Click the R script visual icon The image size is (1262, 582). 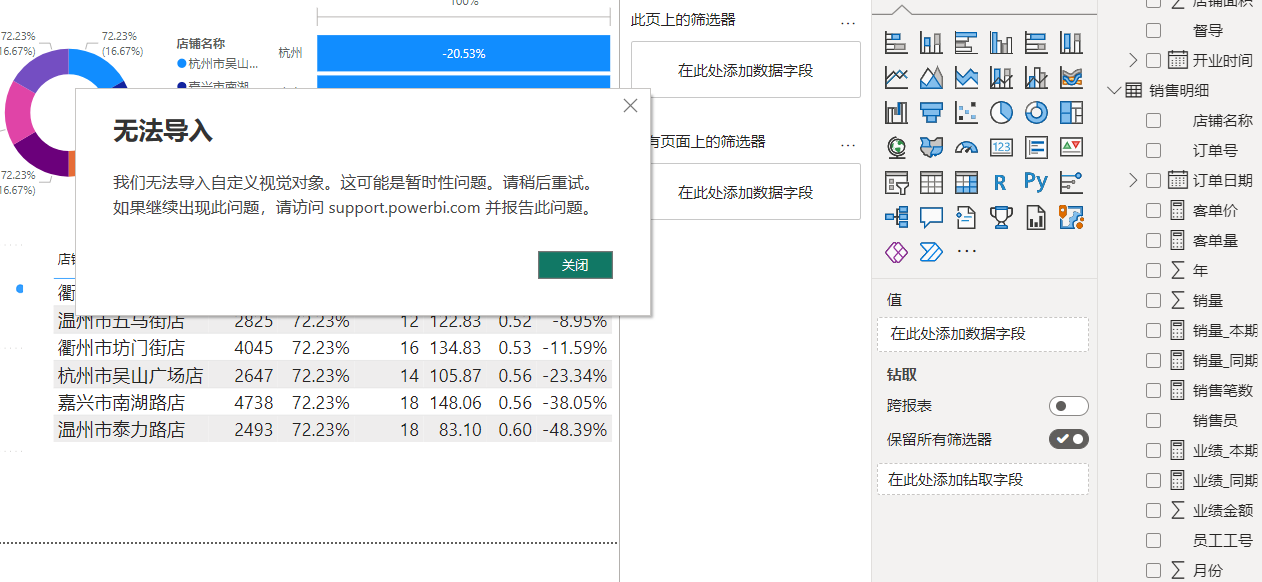(1001, 182)
